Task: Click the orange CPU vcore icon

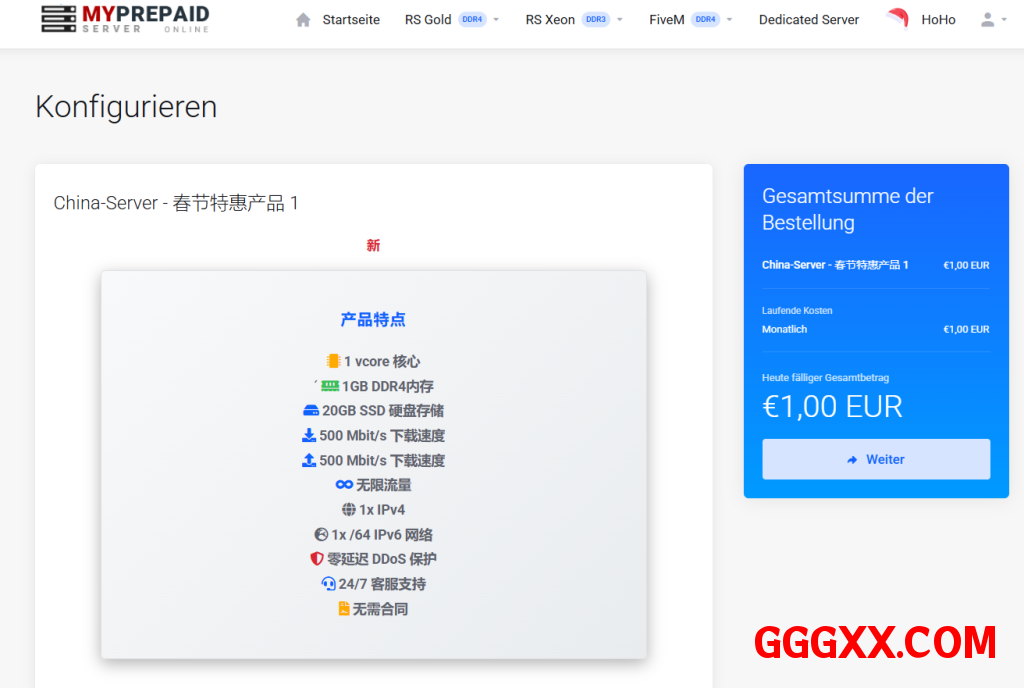Action: click(x=333, y=361)
